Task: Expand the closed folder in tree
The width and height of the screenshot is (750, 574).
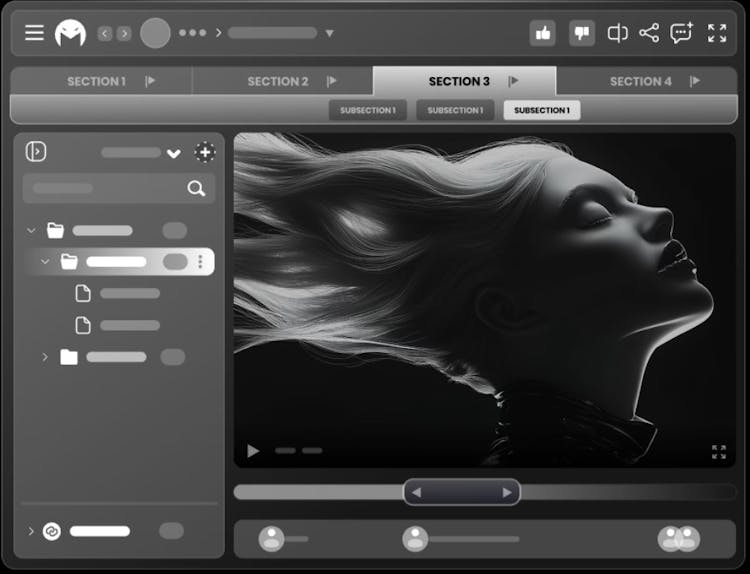Action: coord(45,357)
